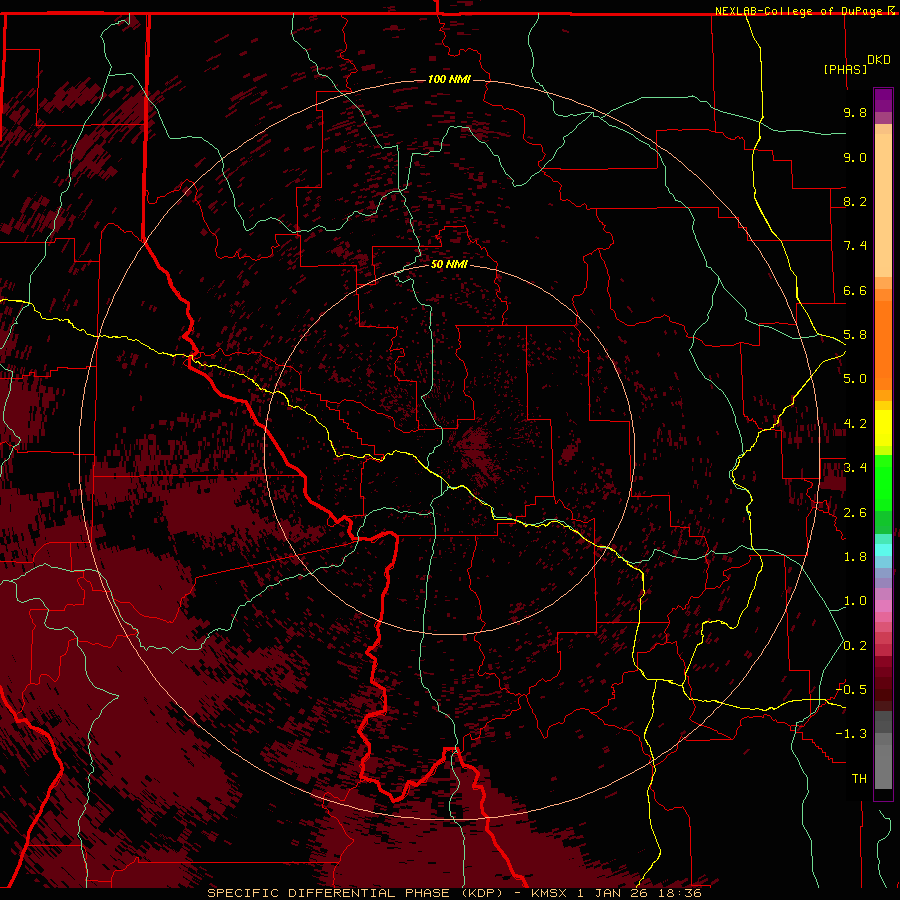The height and width of the screenshot is (900, 900).
Task: Click the DKD legend unit label
Action: coord(879,60)
